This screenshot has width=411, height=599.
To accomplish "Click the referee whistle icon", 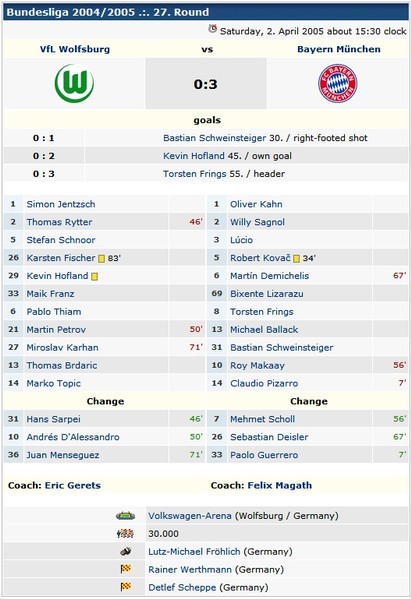I will pos(126,551).
